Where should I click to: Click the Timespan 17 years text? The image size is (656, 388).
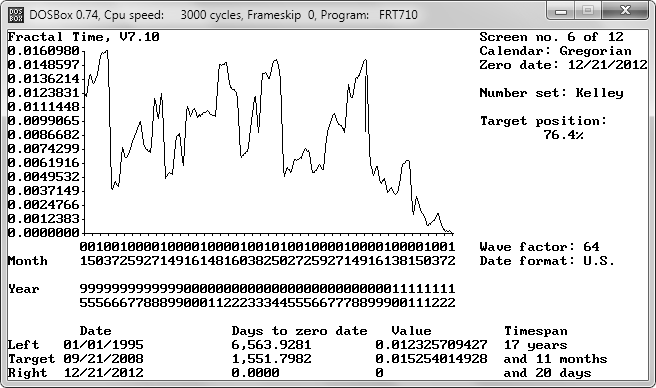pos(536,345)
